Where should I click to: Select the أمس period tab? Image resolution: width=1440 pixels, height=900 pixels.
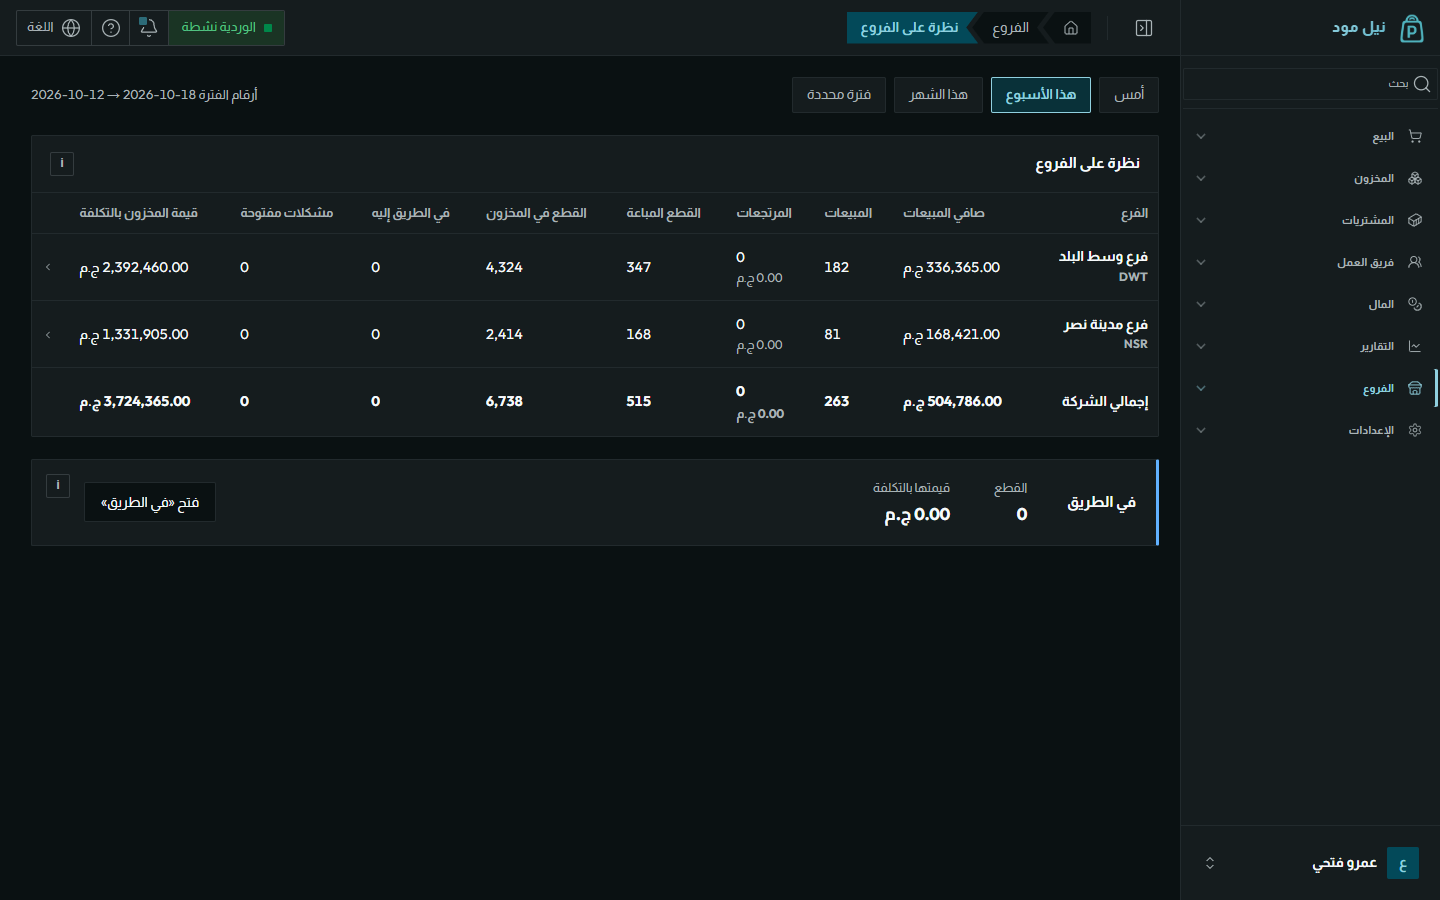(1129, 95)
